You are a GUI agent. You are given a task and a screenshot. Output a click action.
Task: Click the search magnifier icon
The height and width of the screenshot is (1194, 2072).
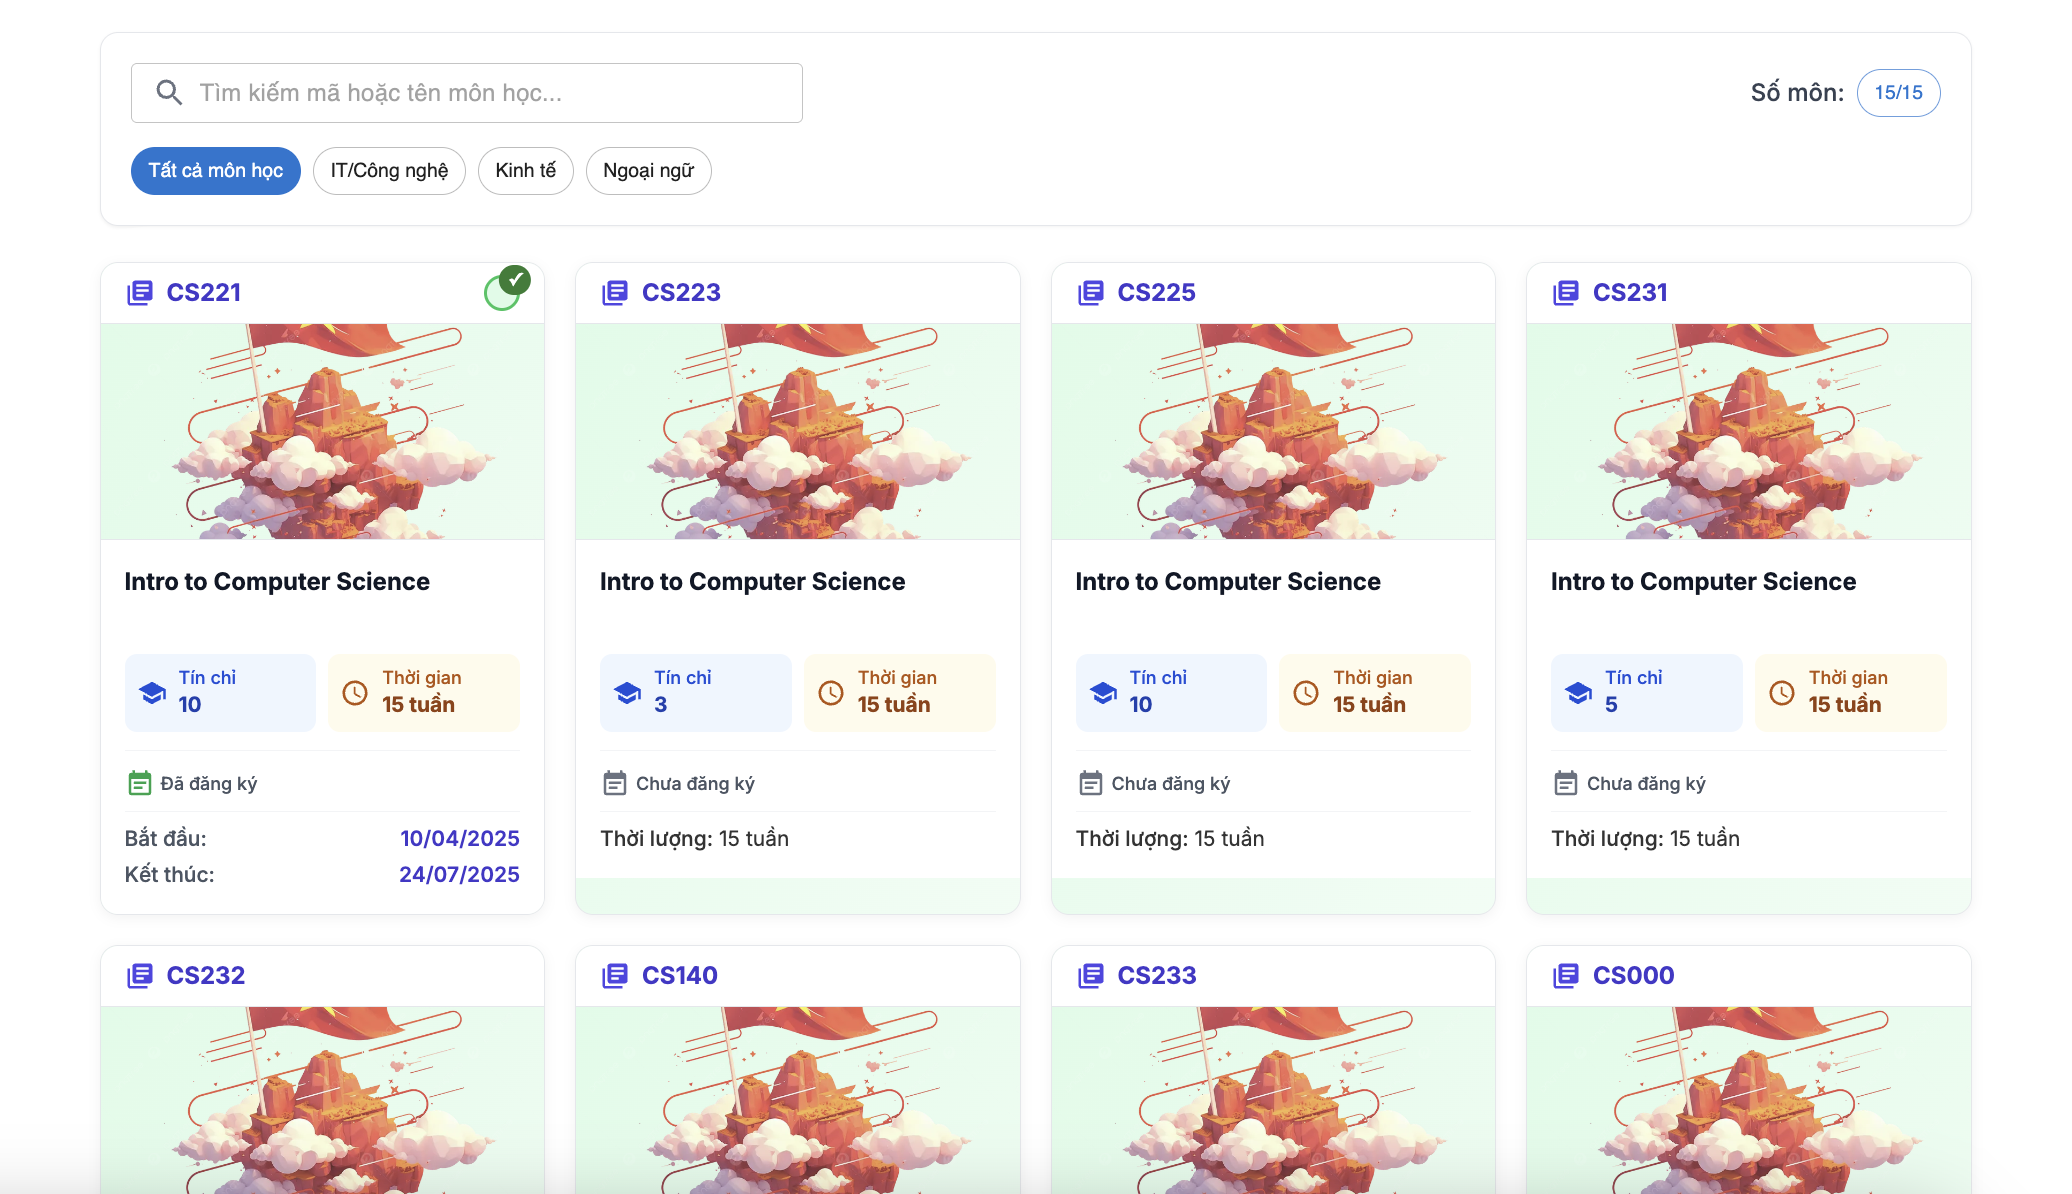point(169,93)
